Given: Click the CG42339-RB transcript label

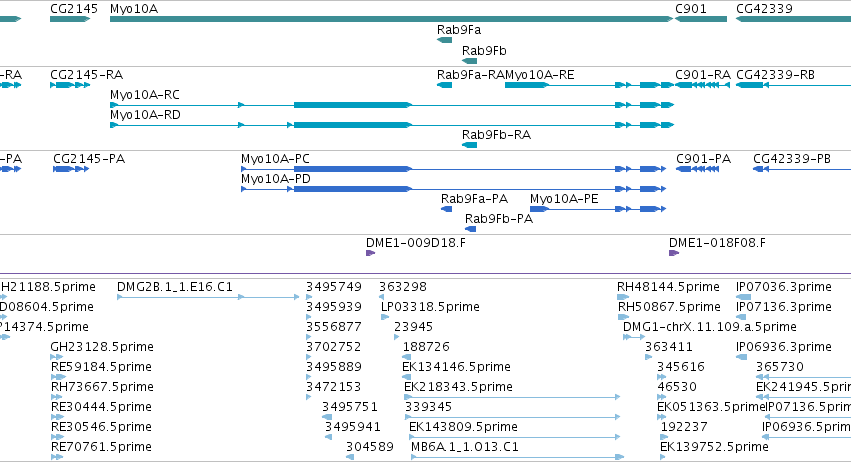Looking at the screenshot, I should [775, 75].
